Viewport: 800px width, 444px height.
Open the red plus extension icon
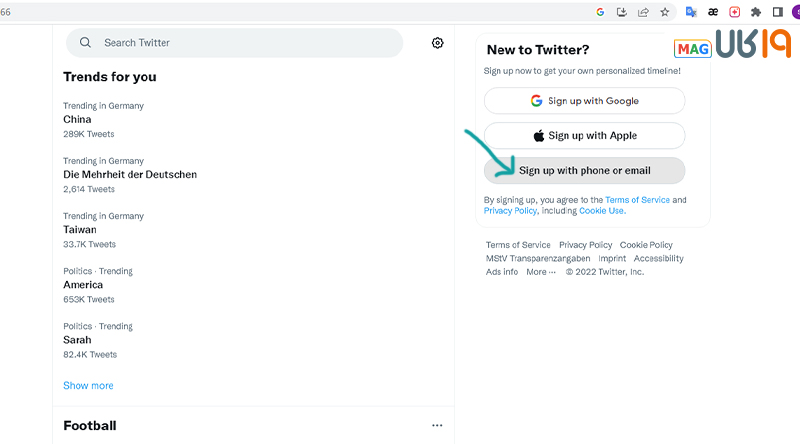tap(734, 12)
